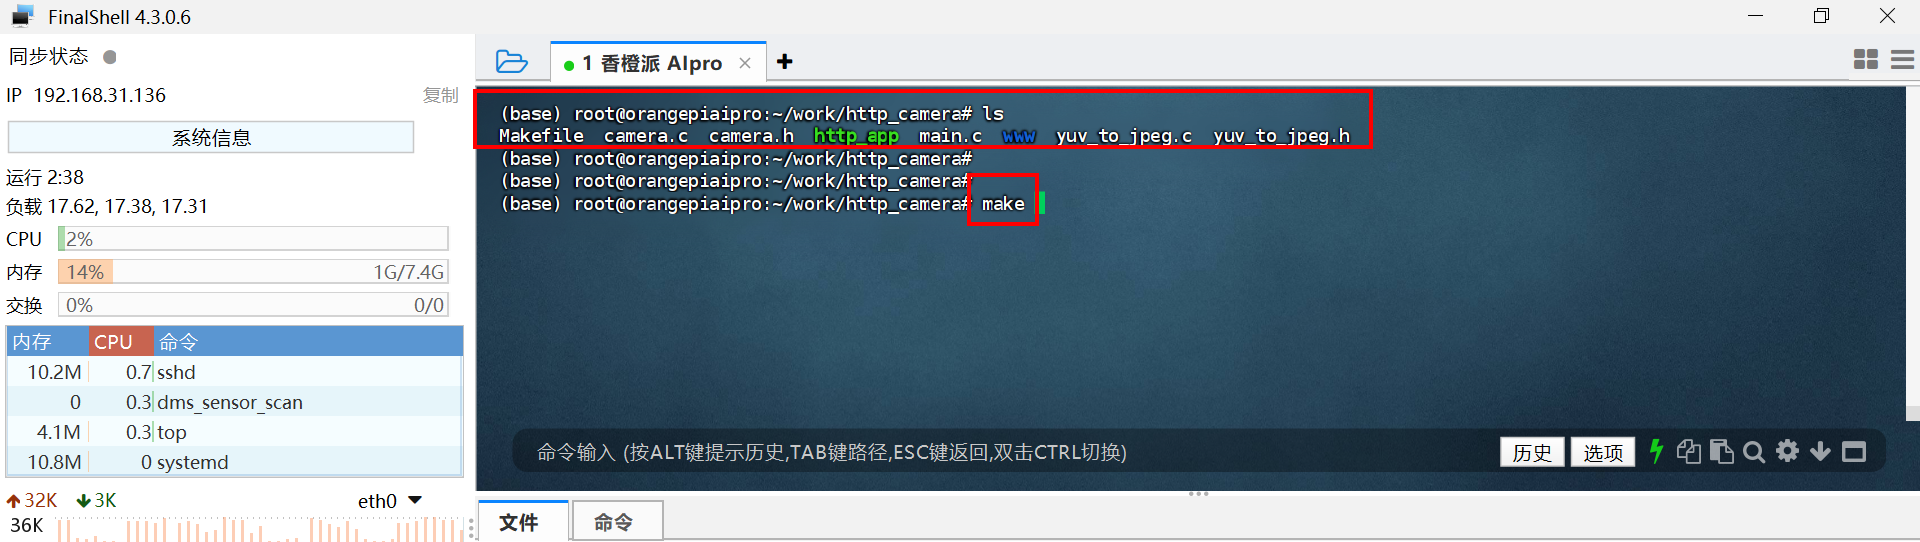Click the fullscreen window icon in command bar
The image size is (1920, 542).
point(1854,452)
